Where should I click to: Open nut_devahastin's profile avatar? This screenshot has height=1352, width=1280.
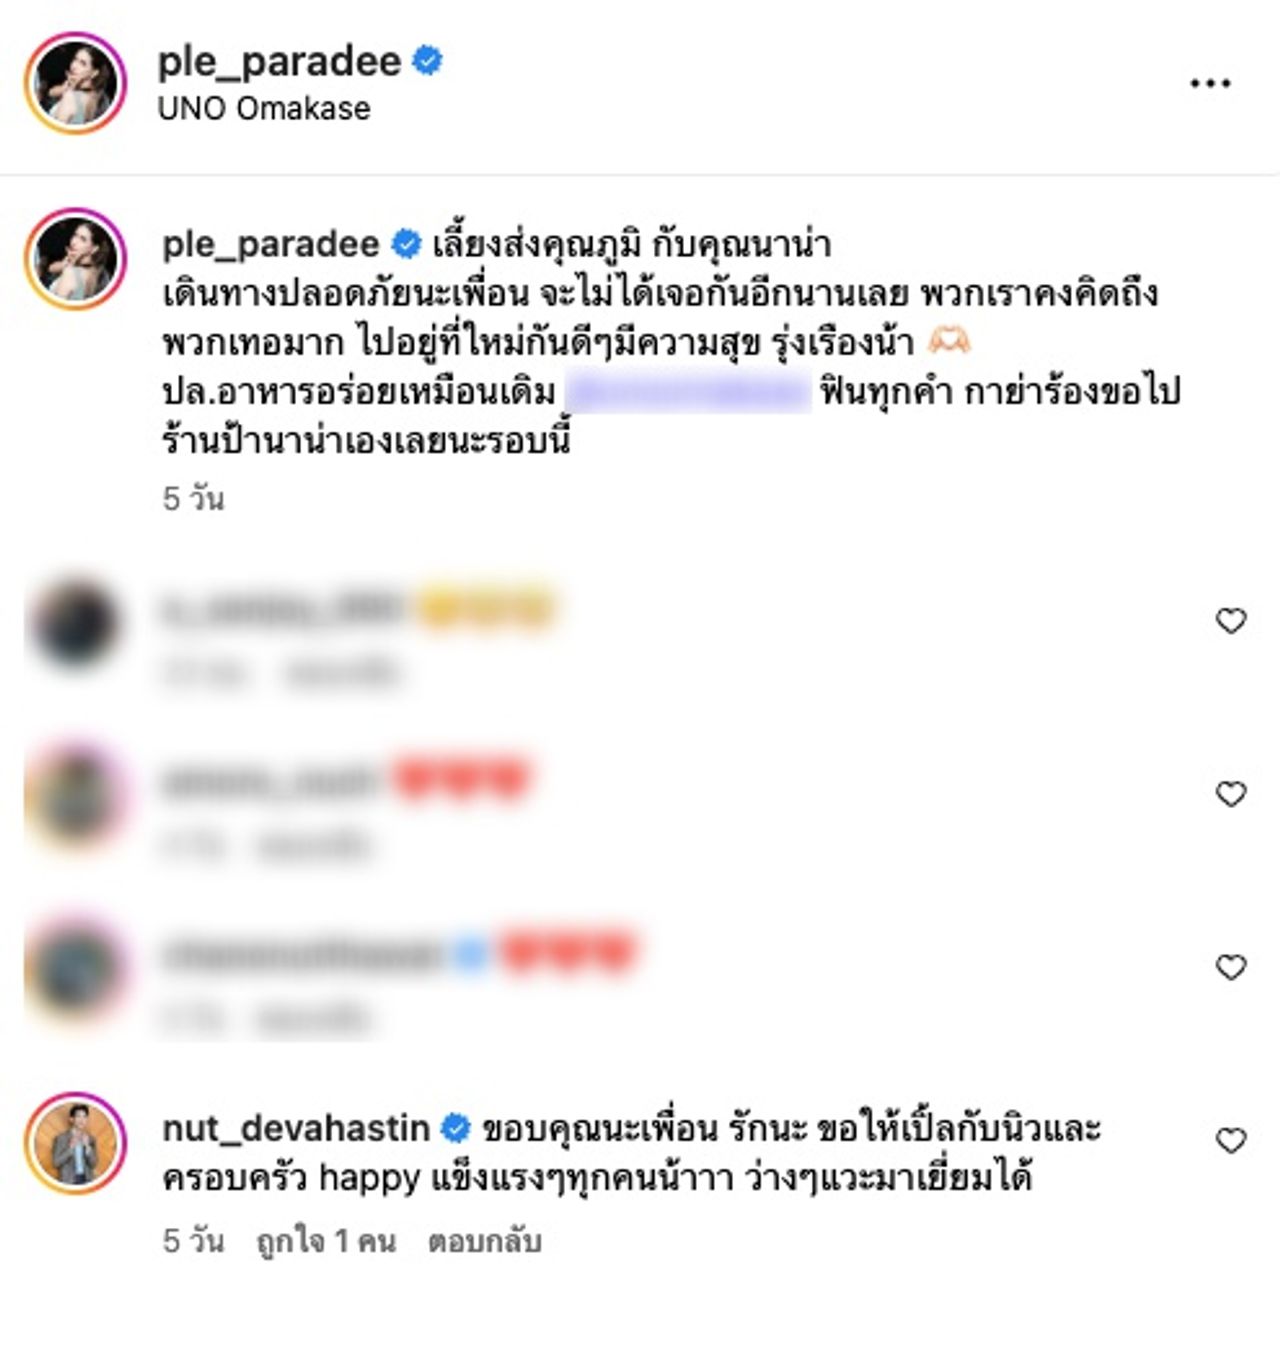(75, 1143)
